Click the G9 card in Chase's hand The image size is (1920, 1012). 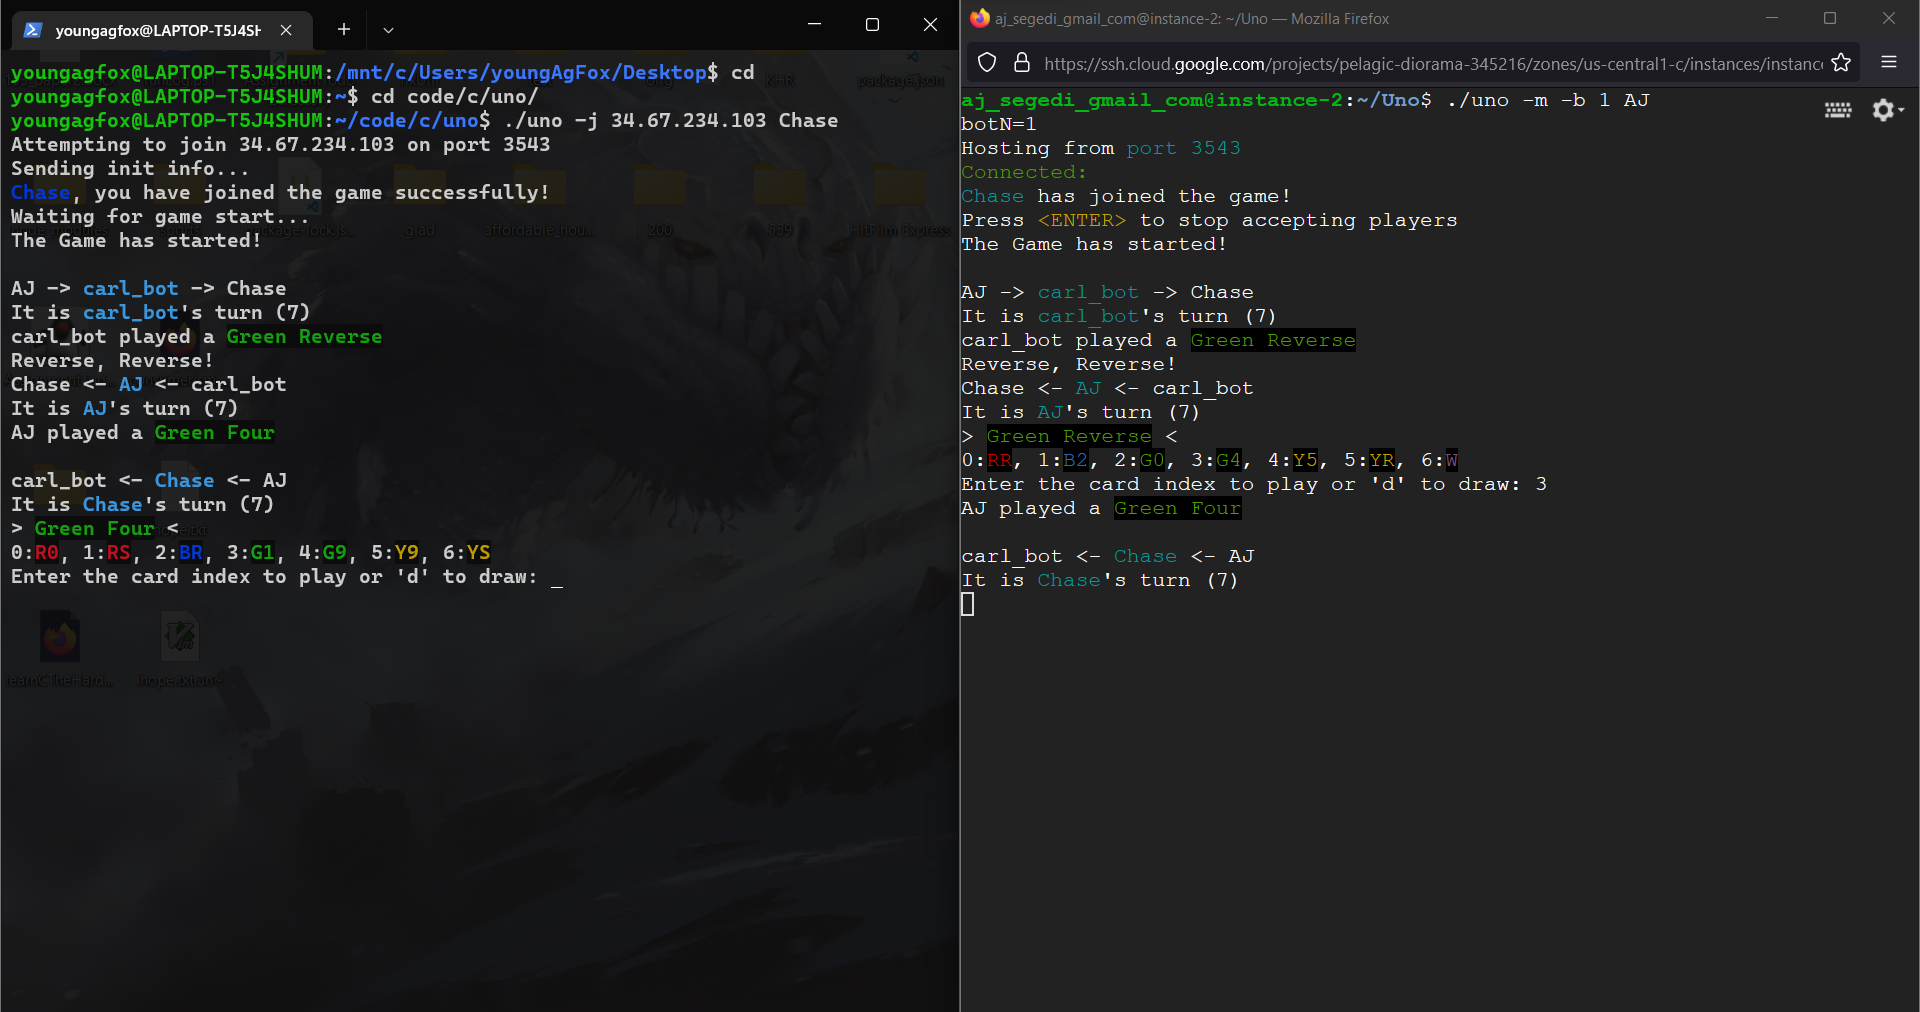335,553
